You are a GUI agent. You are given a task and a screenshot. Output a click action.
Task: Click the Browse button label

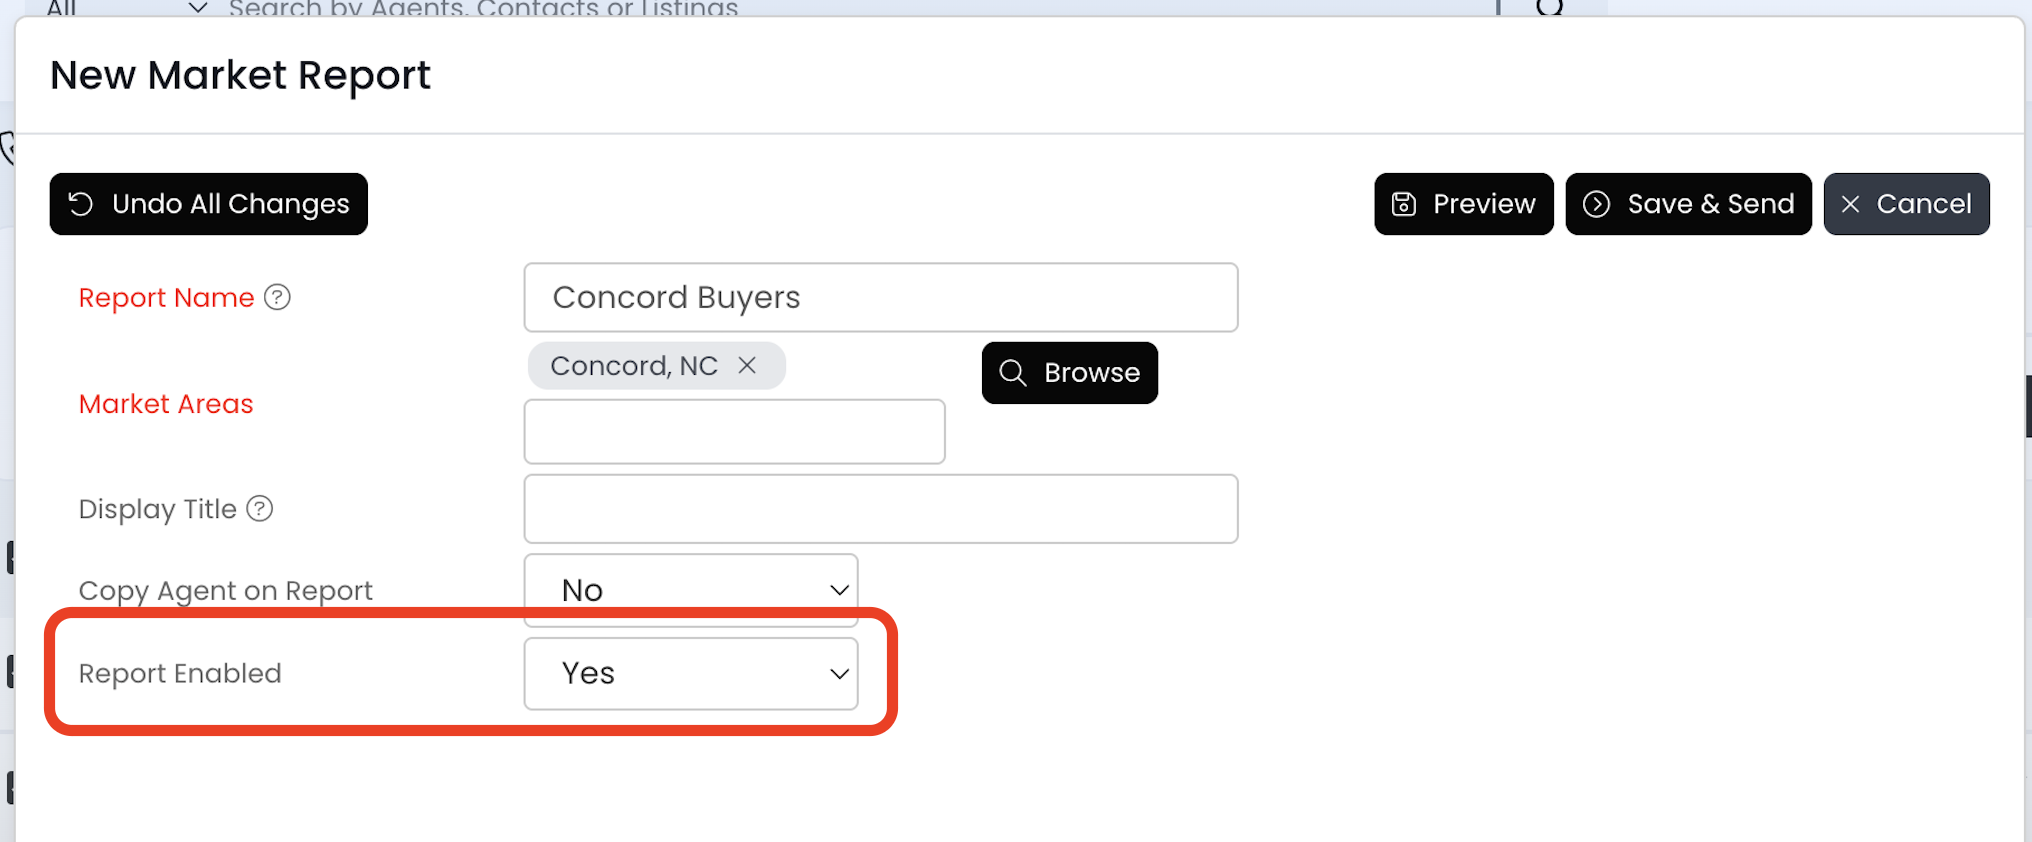click(1092, 373)
